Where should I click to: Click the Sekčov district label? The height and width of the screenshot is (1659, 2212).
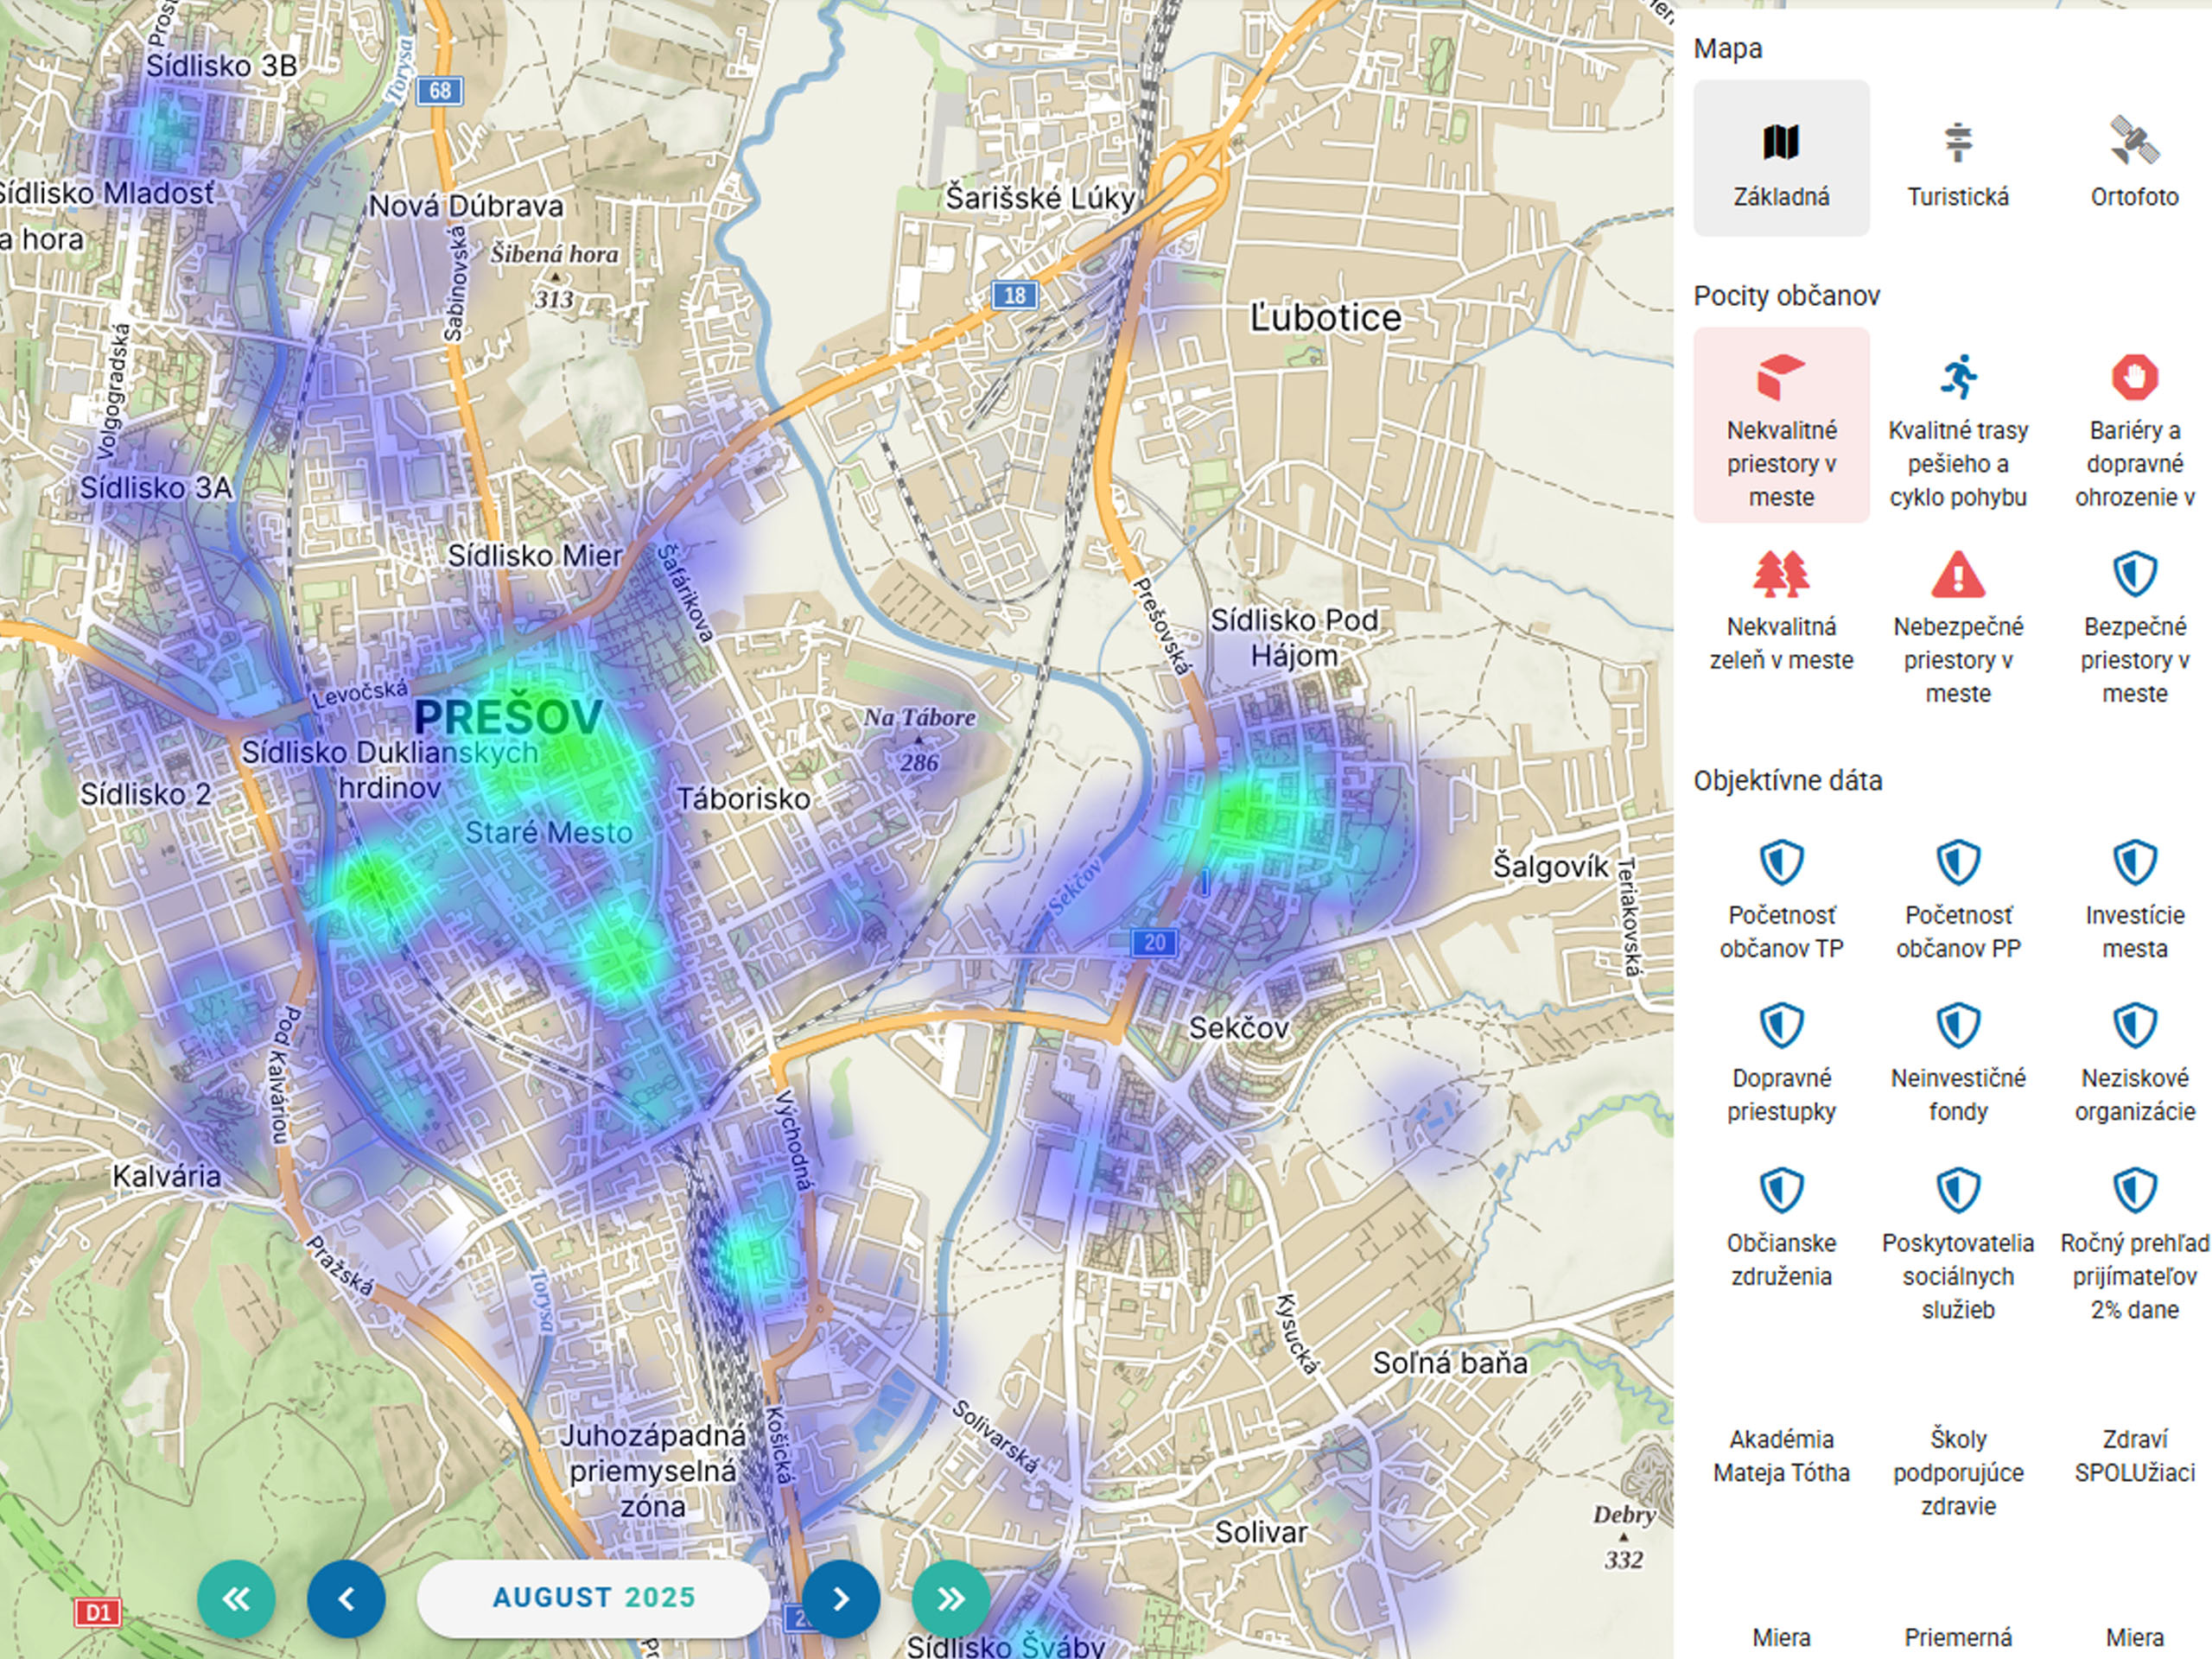[x=1239, y=1028]
